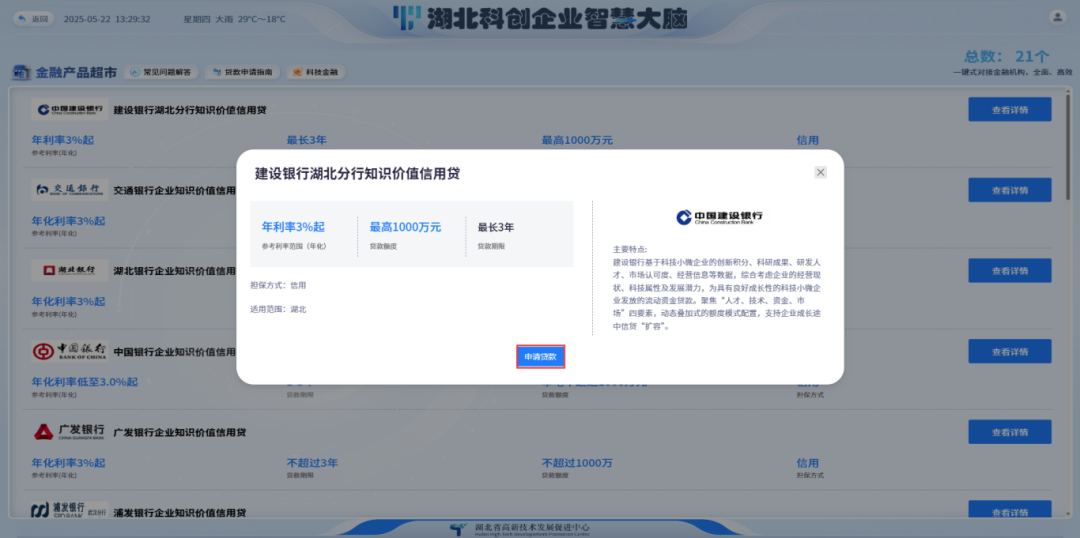Viewport: 1080px width, 538px height.
Task: Click the 浦发银行 logo
Action: point(70,511)
